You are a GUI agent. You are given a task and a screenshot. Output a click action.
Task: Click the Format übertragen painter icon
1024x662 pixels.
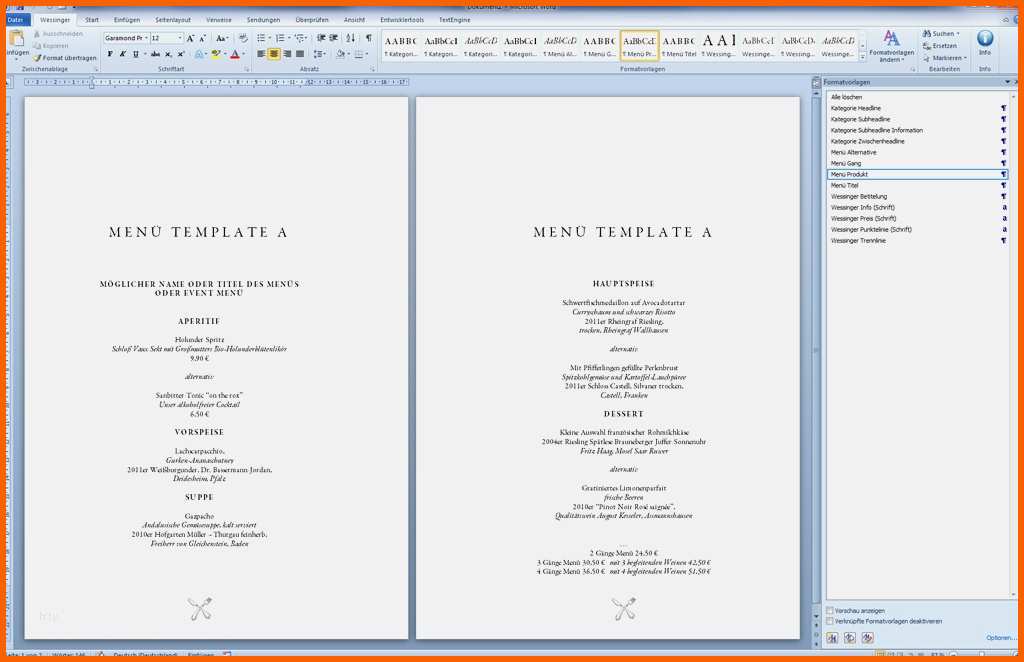click(37, 58)
